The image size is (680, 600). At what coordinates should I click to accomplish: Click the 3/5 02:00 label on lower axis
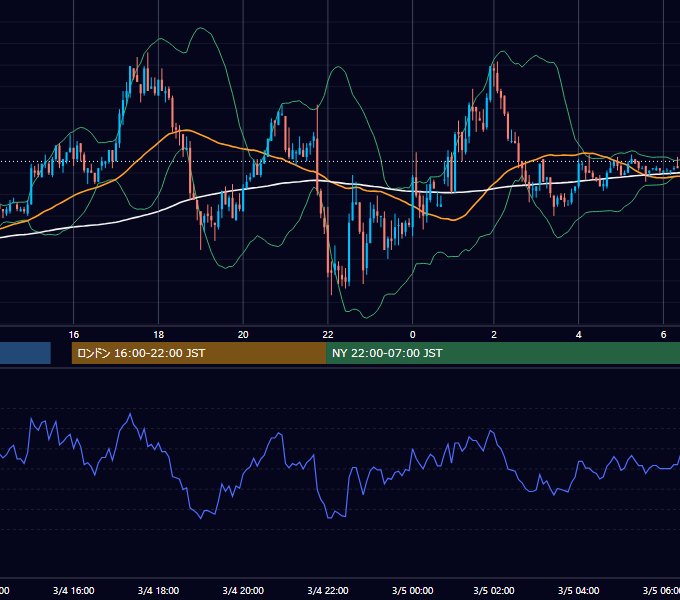[x=494, y=591]
